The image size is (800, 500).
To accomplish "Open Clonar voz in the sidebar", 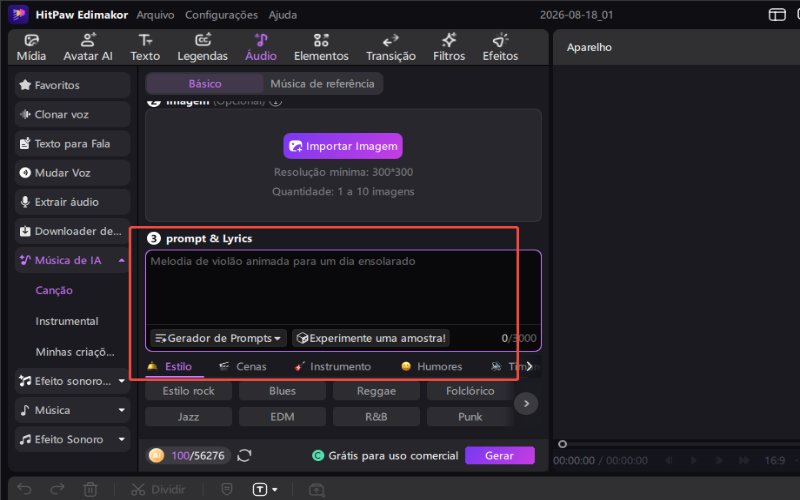I will click(72, 114).
